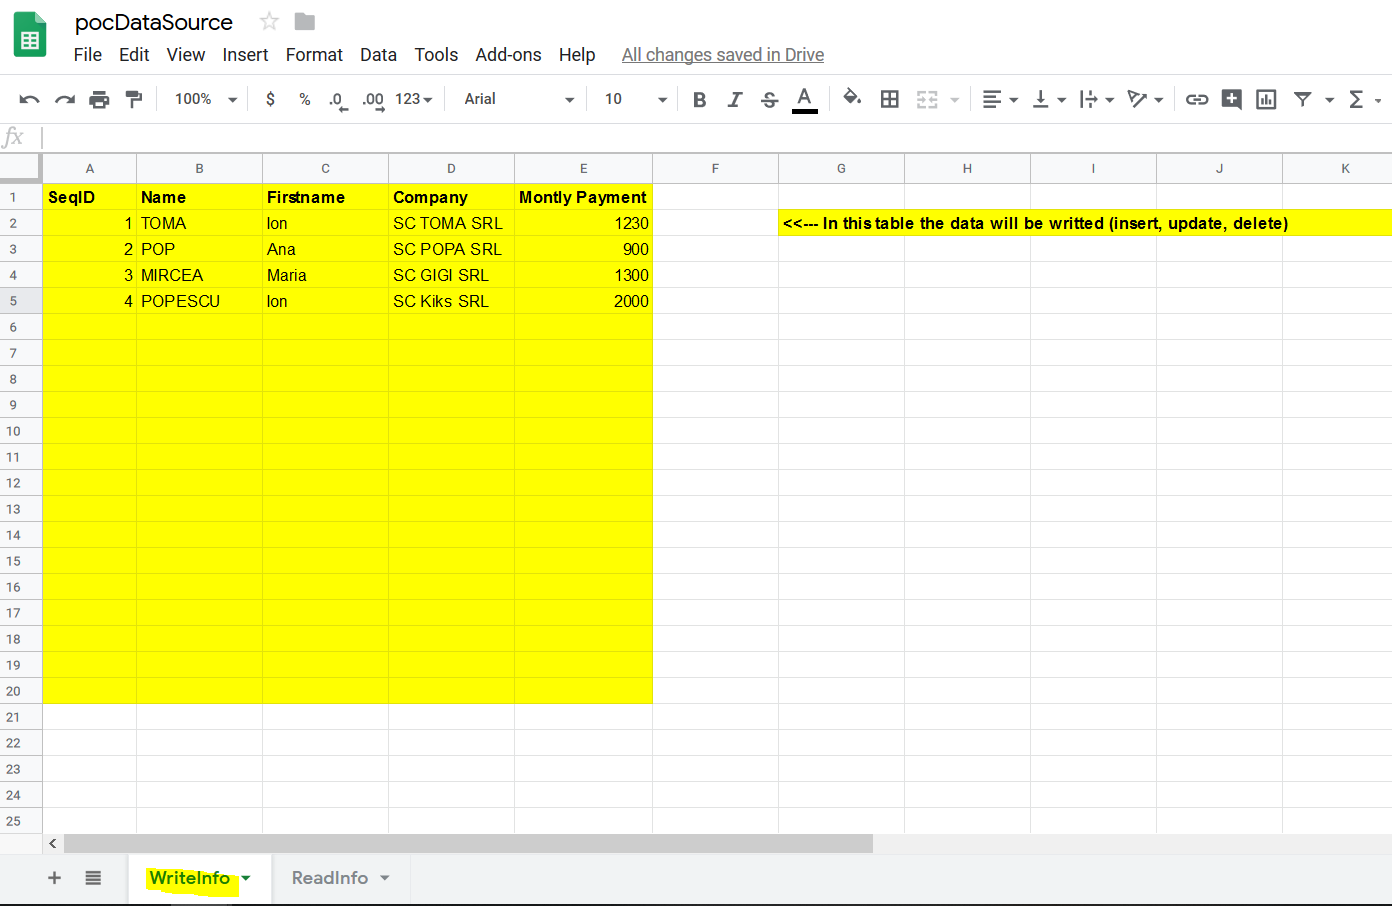Add a comment using the toolbar icon

click(1231, 99)
